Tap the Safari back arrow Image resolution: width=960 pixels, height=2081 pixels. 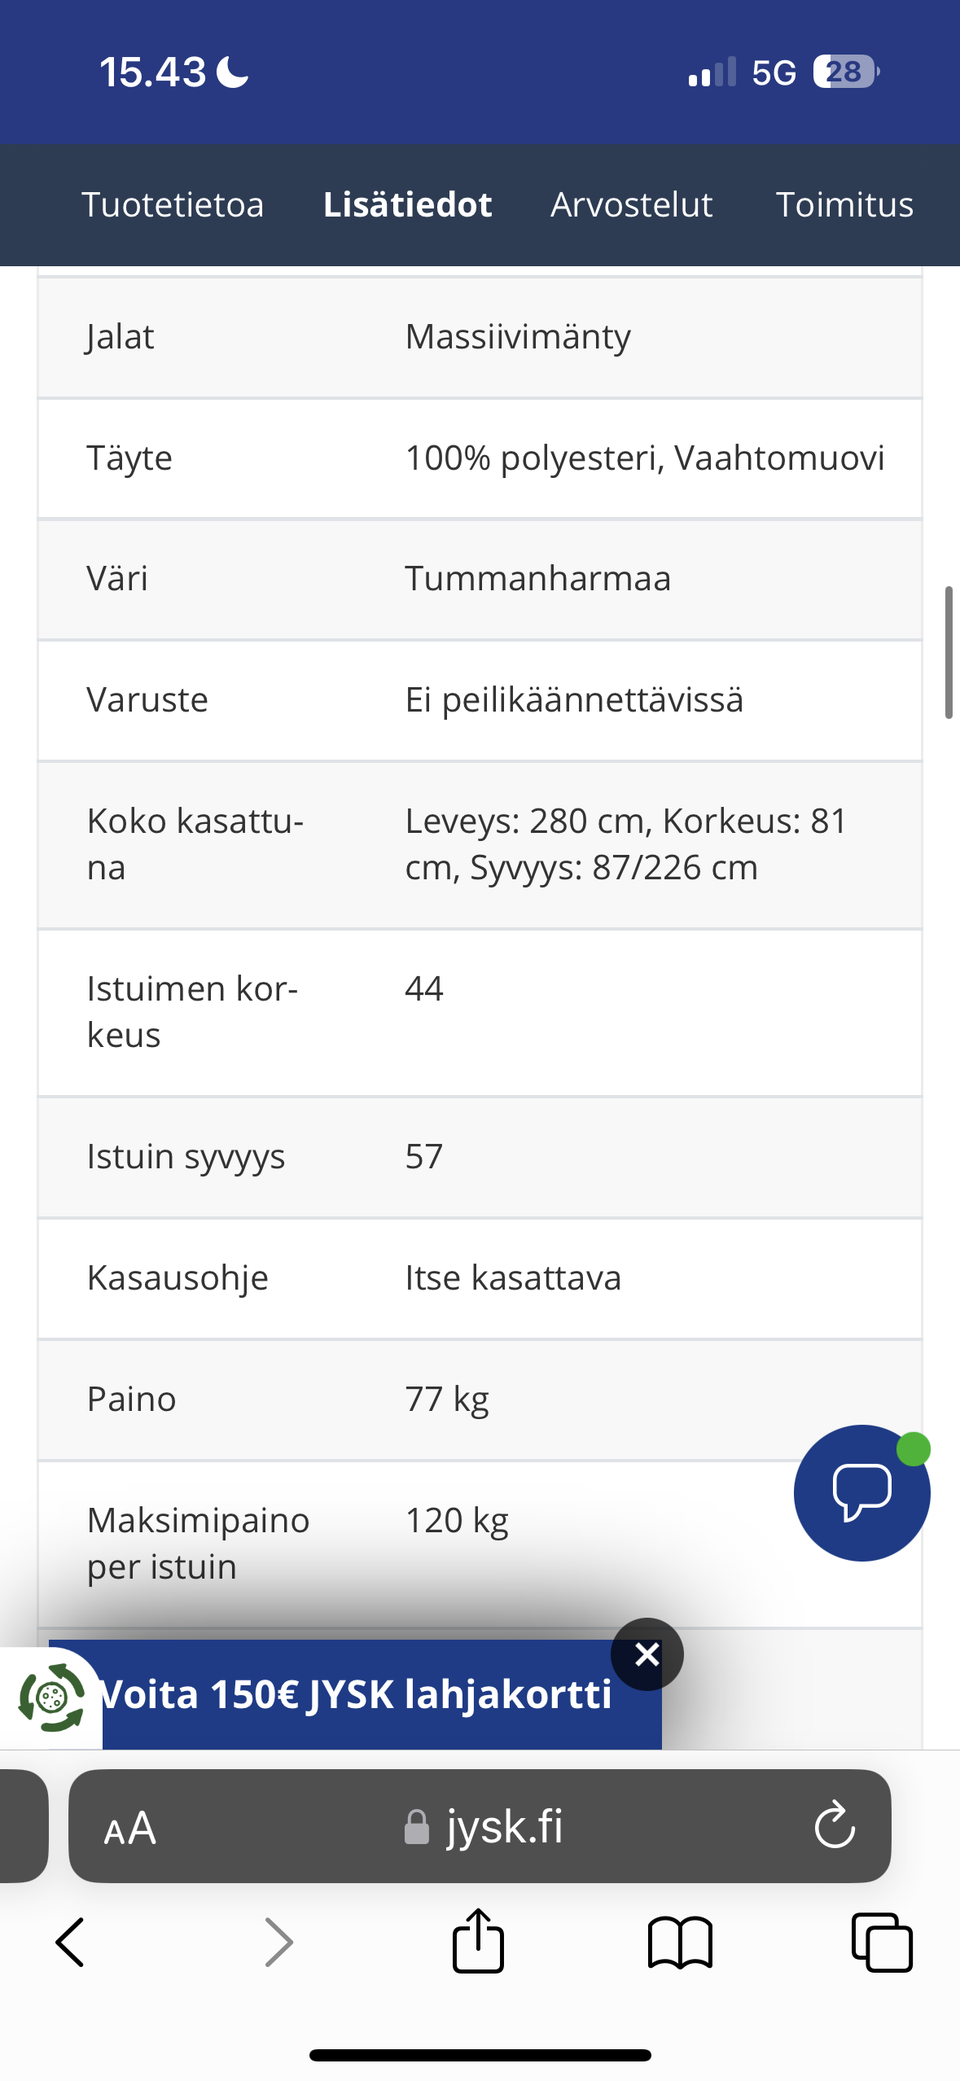pos(70,1943)
